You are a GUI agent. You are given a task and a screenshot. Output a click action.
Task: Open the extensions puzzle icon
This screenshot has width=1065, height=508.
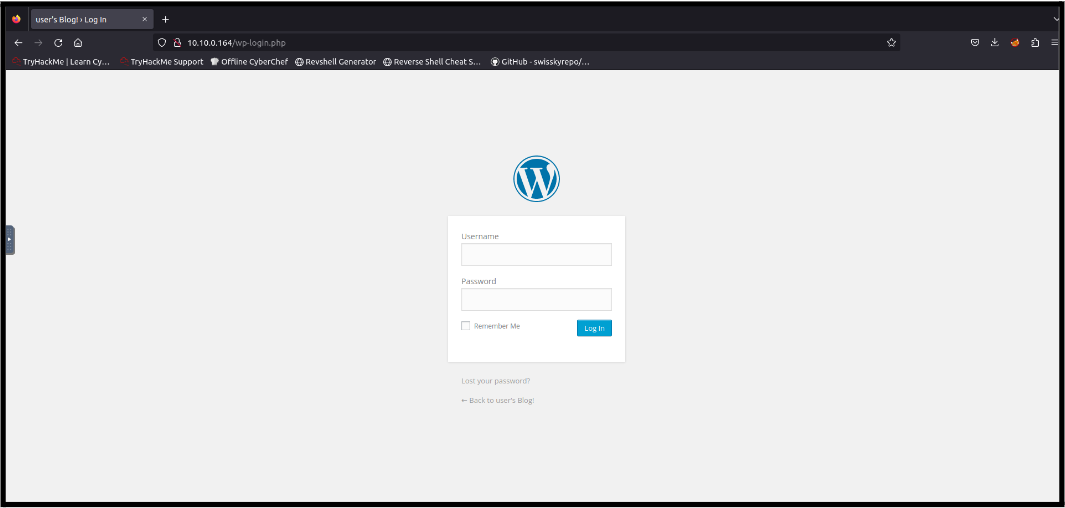[1034, 43]
